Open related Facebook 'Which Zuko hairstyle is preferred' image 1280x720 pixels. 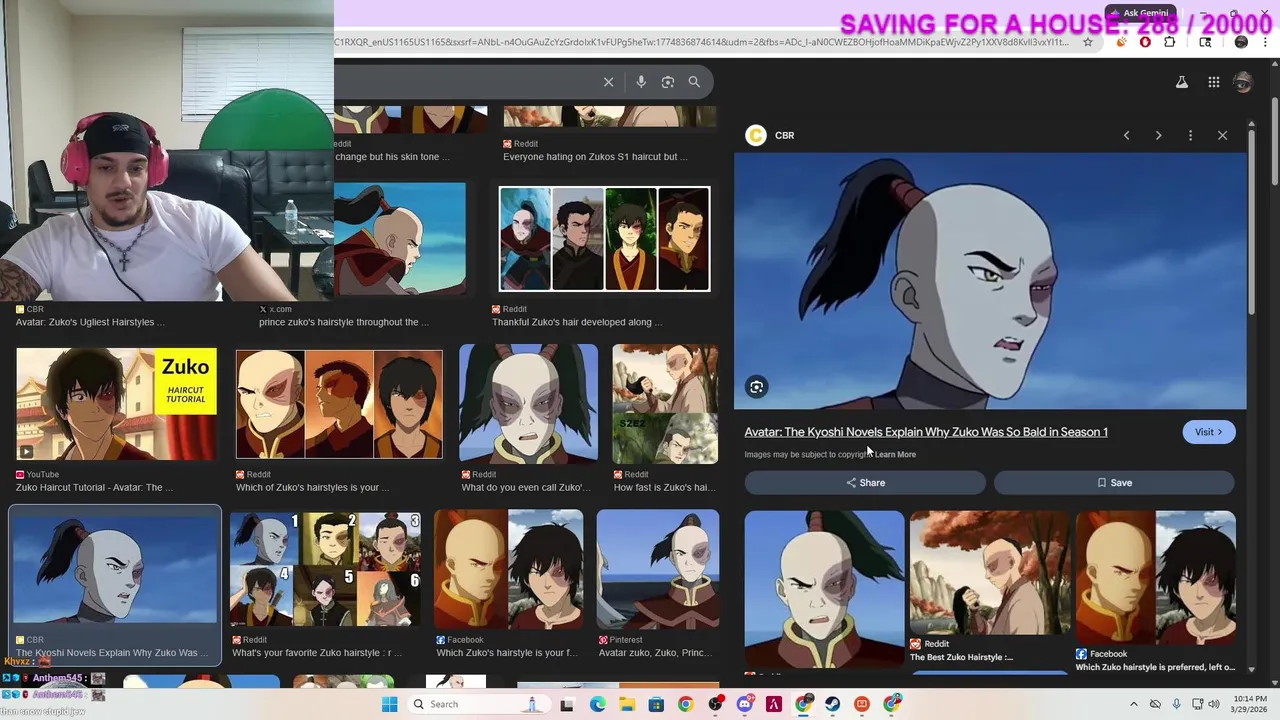click(x=1156, y=577)
